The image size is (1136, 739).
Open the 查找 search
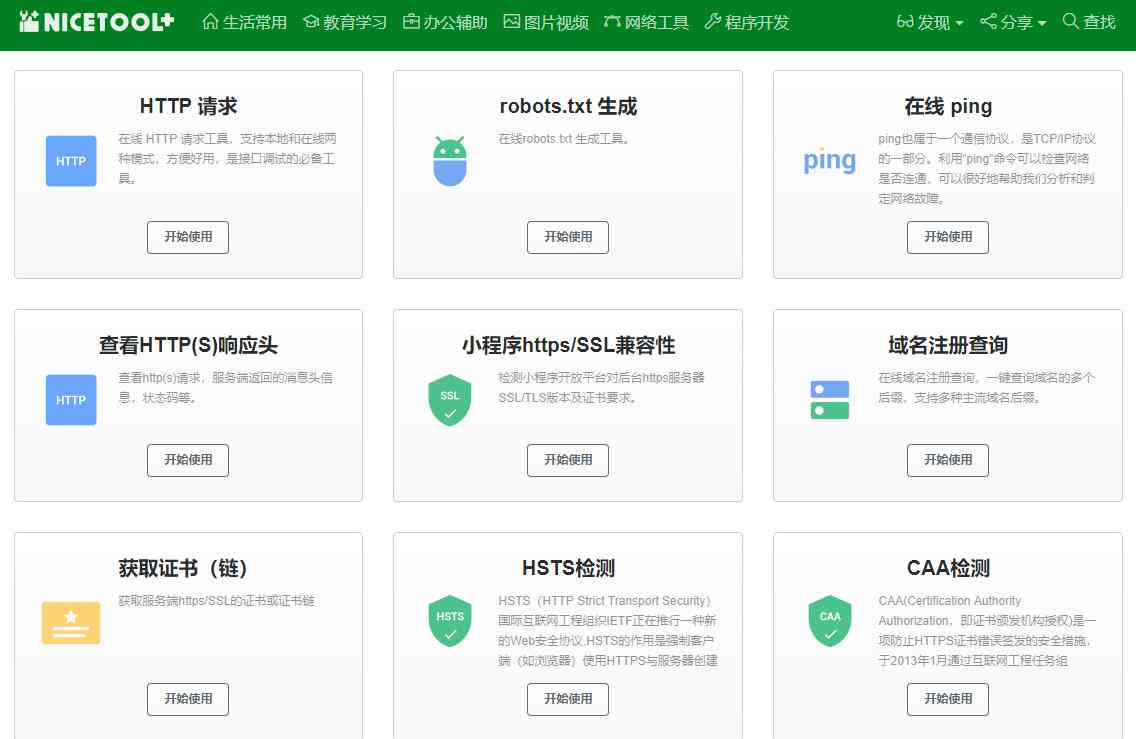1089,22
